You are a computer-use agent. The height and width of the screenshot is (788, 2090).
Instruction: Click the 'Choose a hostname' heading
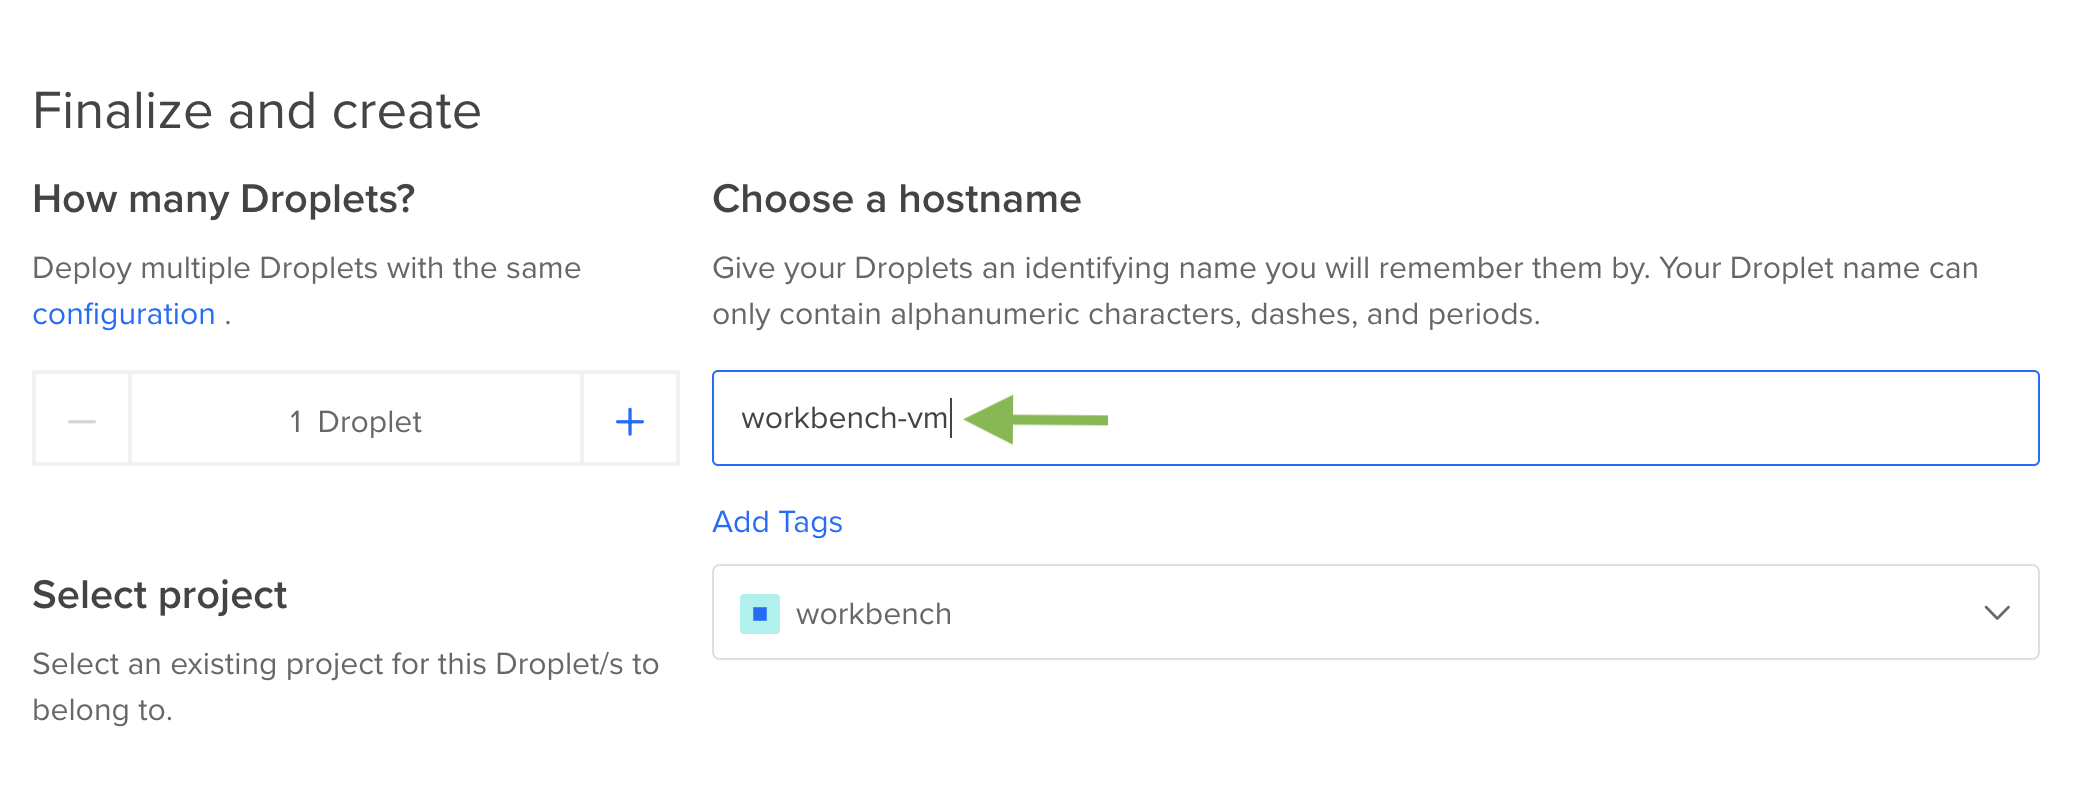pos(896,199)
